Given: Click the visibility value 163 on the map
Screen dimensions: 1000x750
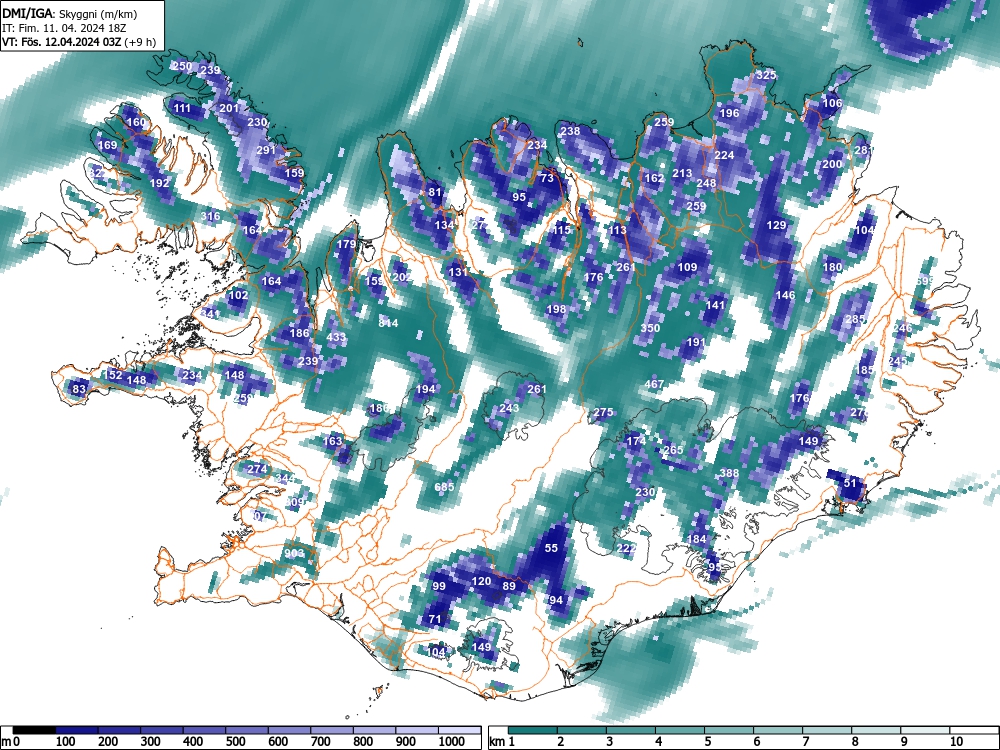Looking at the screenshot, I should tap(332, 441).
